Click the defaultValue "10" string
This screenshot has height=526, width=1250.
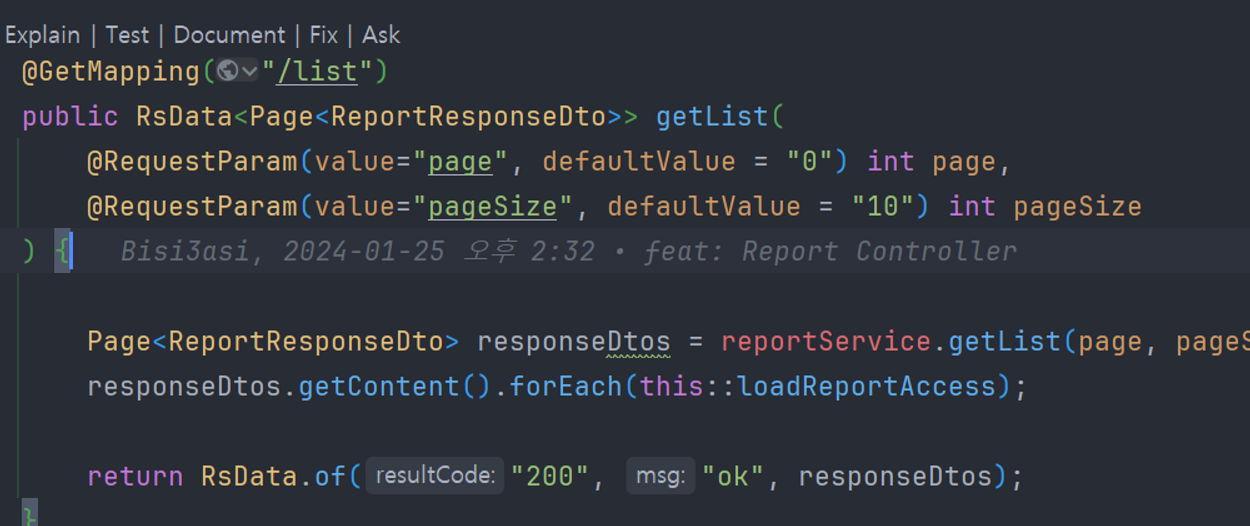[883, 207]
